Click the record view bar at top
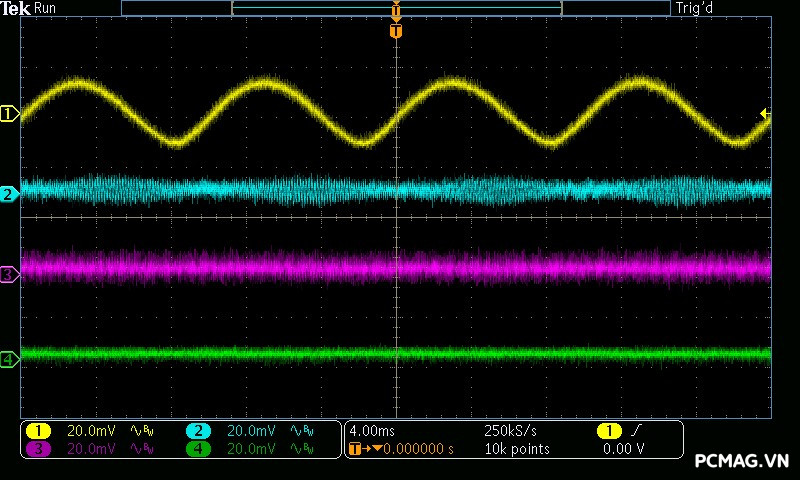This screenshot has height=480, width=800. pyautogui.click(x=396, y=8)
